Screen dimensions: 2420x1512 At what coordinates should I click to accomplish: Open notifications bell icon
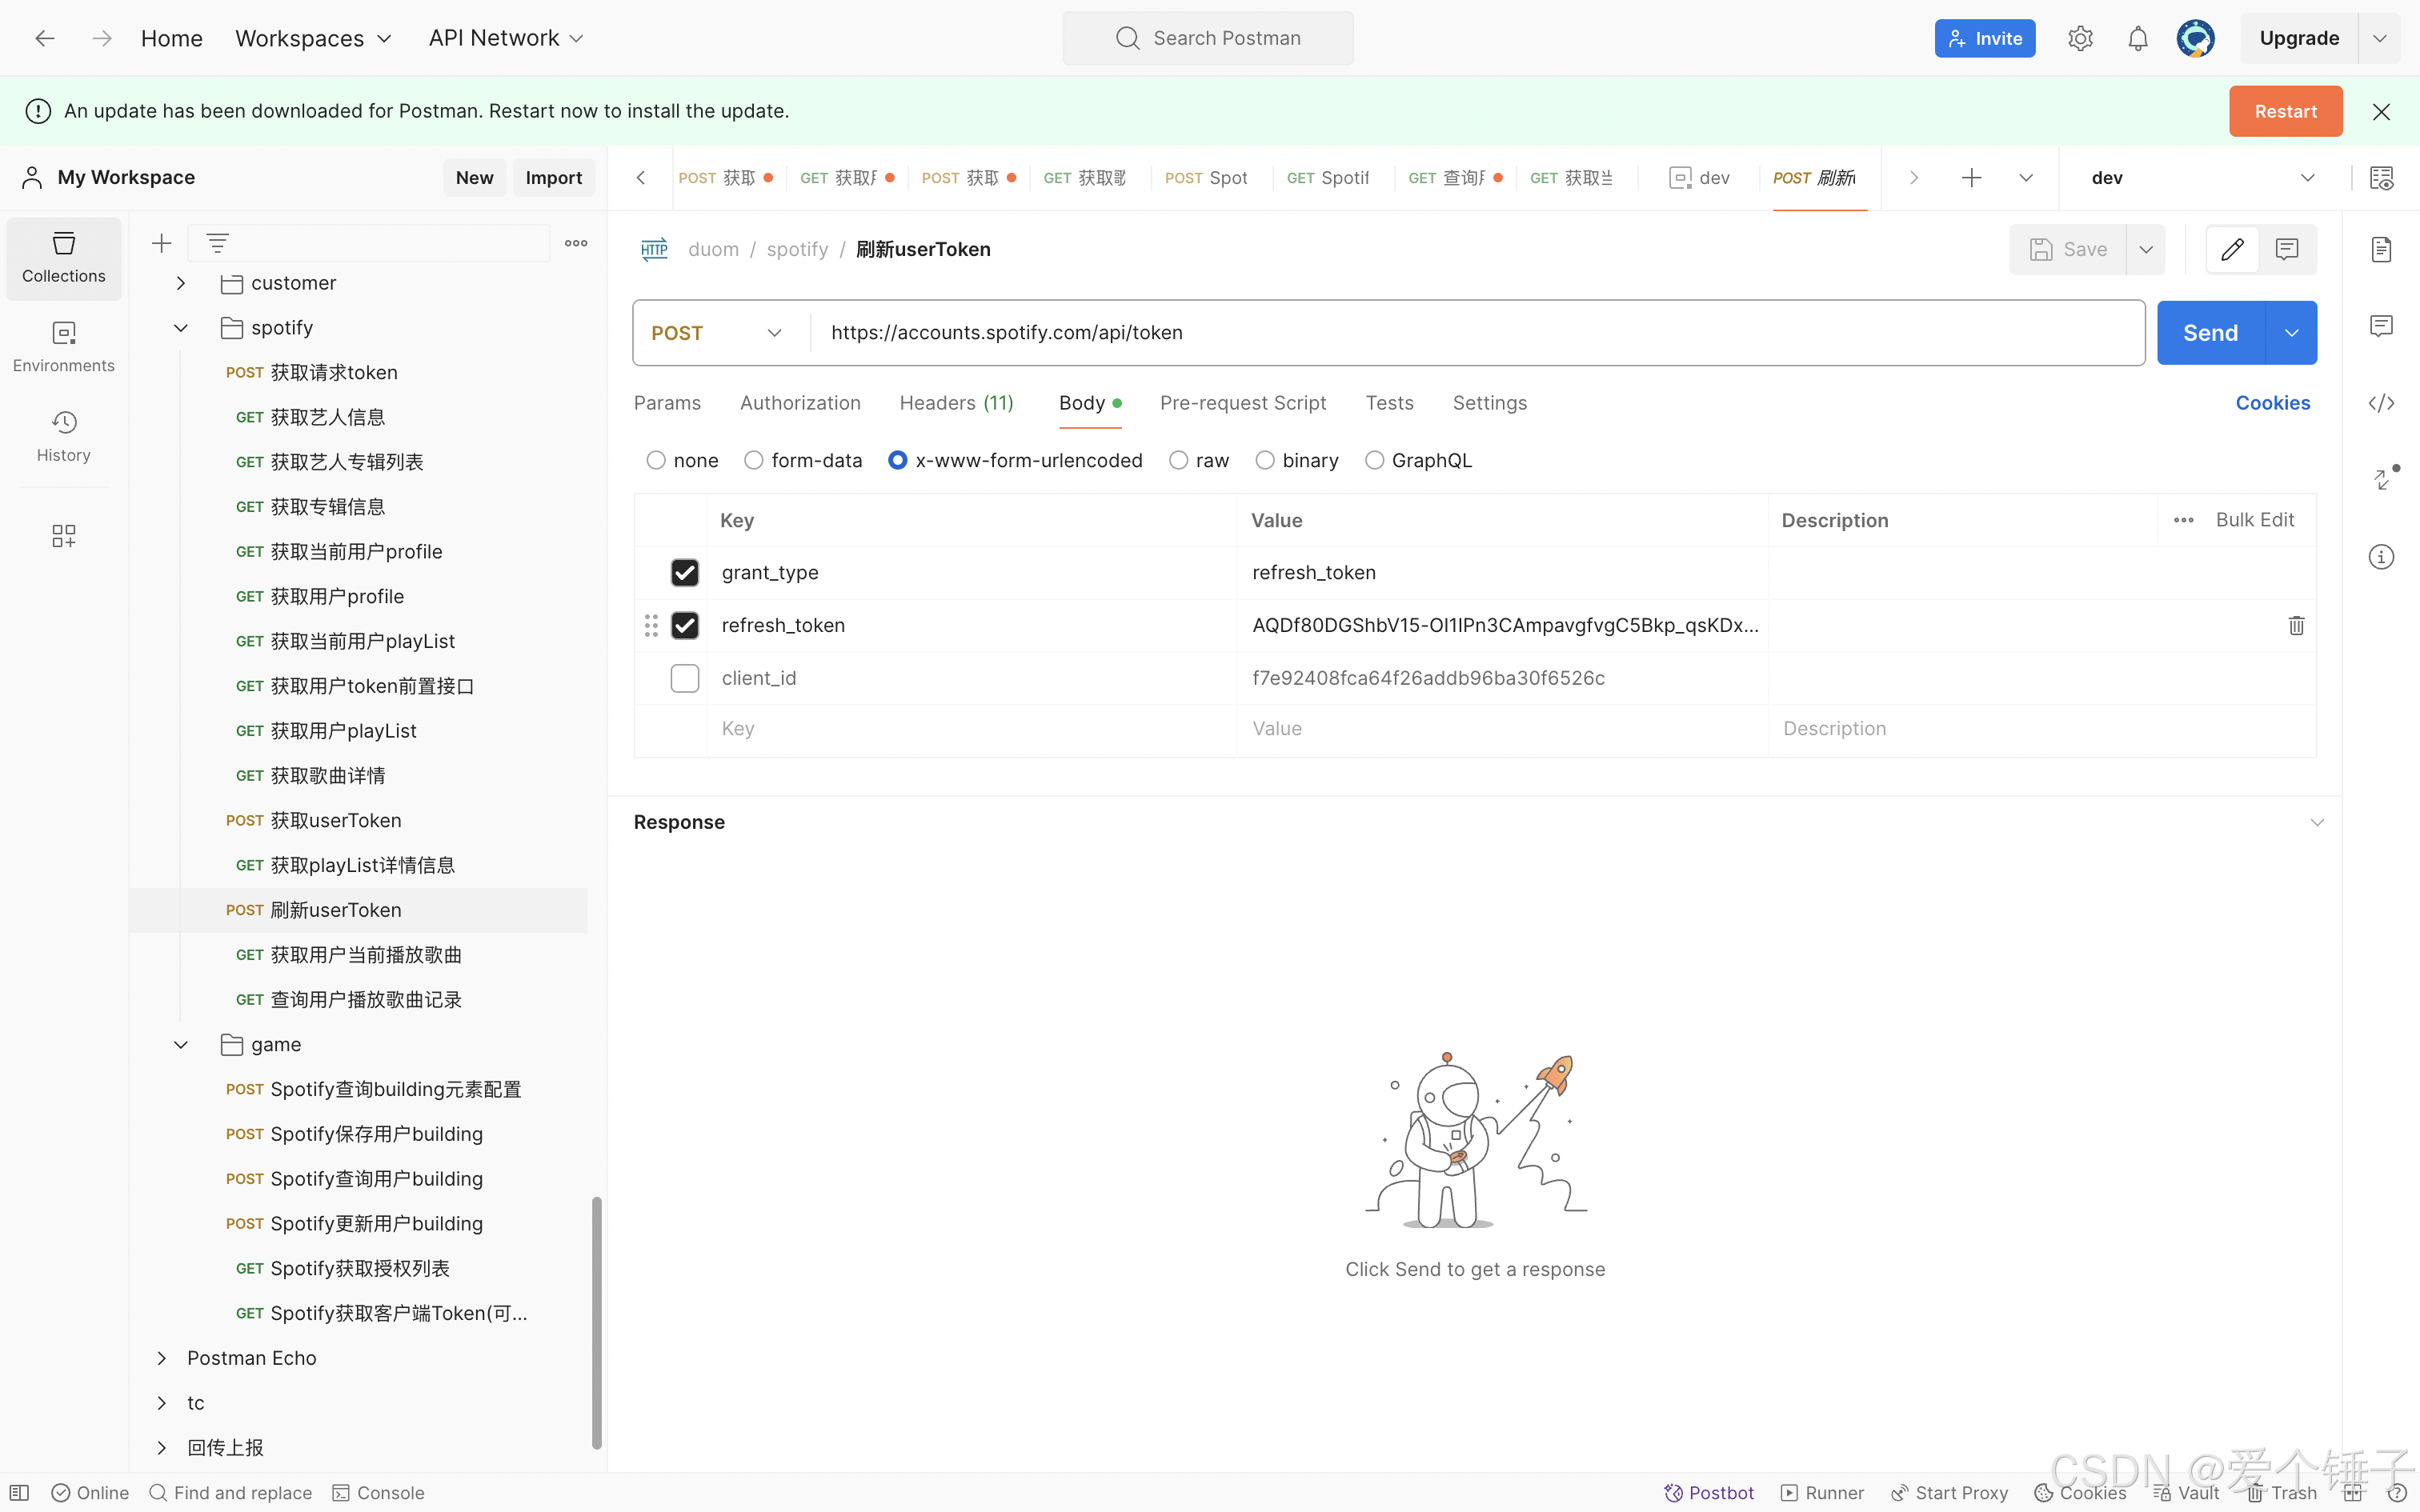[2137, 38]
